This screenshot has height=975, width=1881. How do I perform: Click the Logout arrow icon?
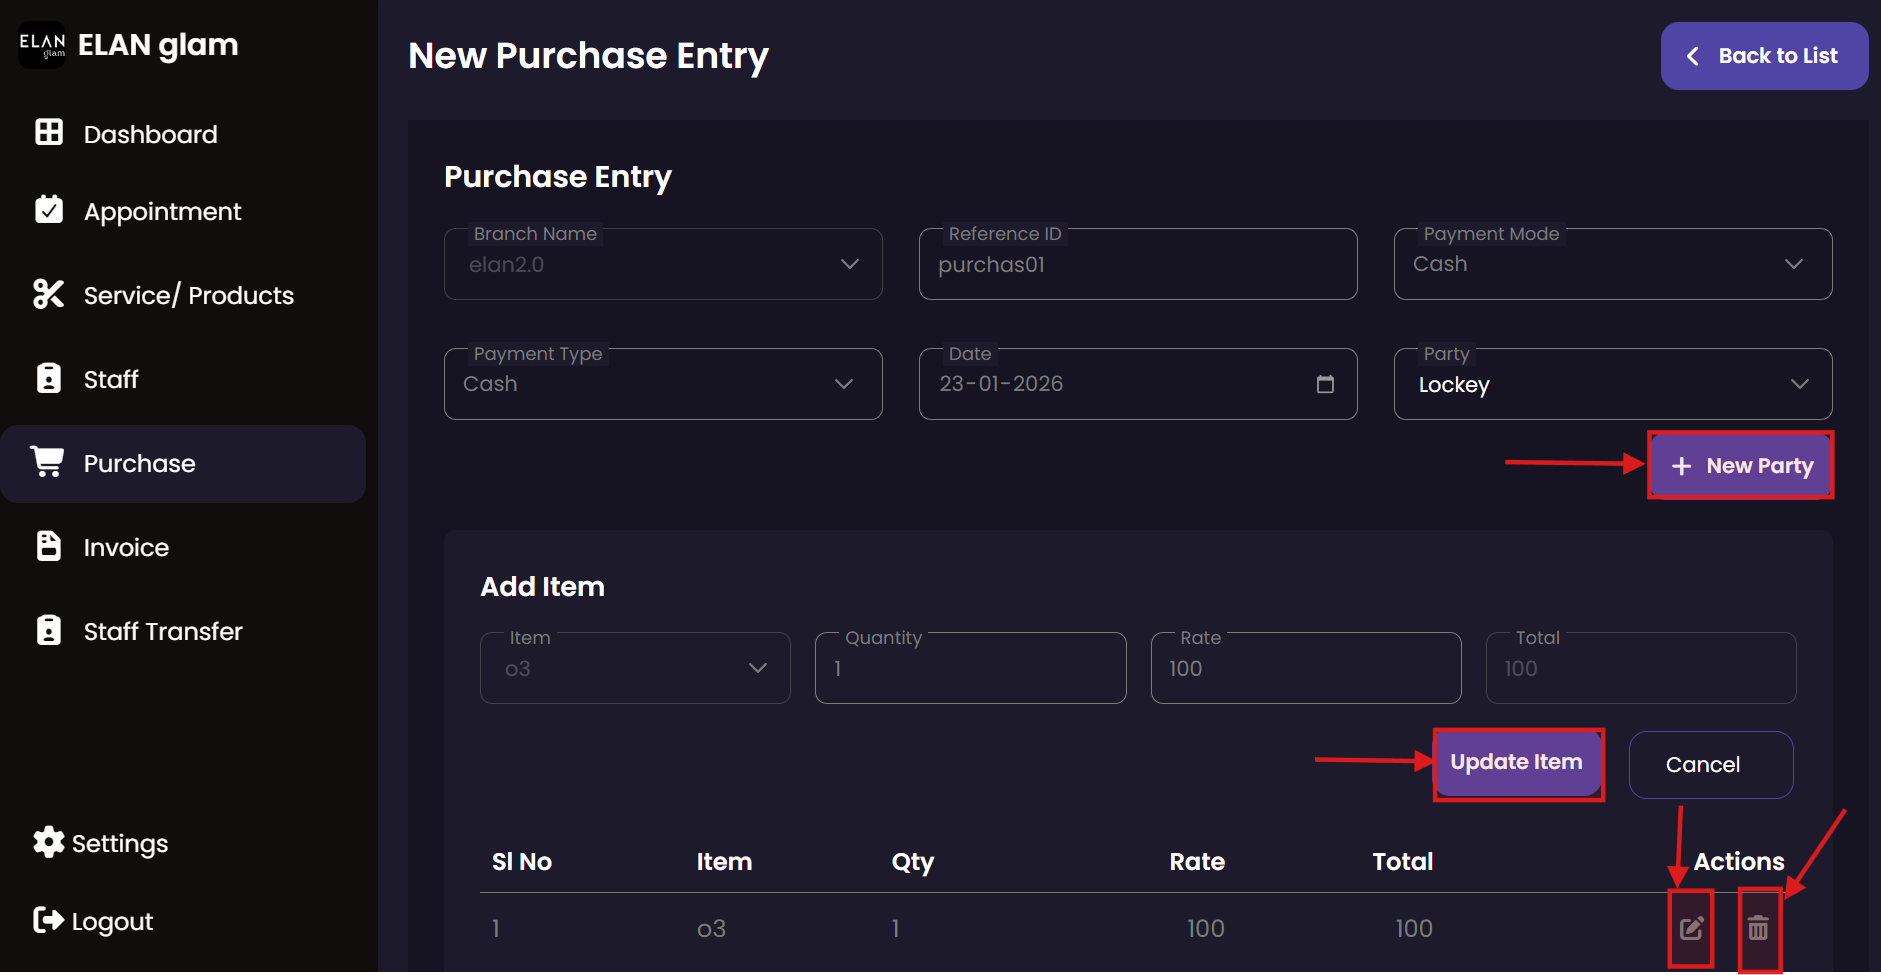pyautogui.click(x=48, y=920)
